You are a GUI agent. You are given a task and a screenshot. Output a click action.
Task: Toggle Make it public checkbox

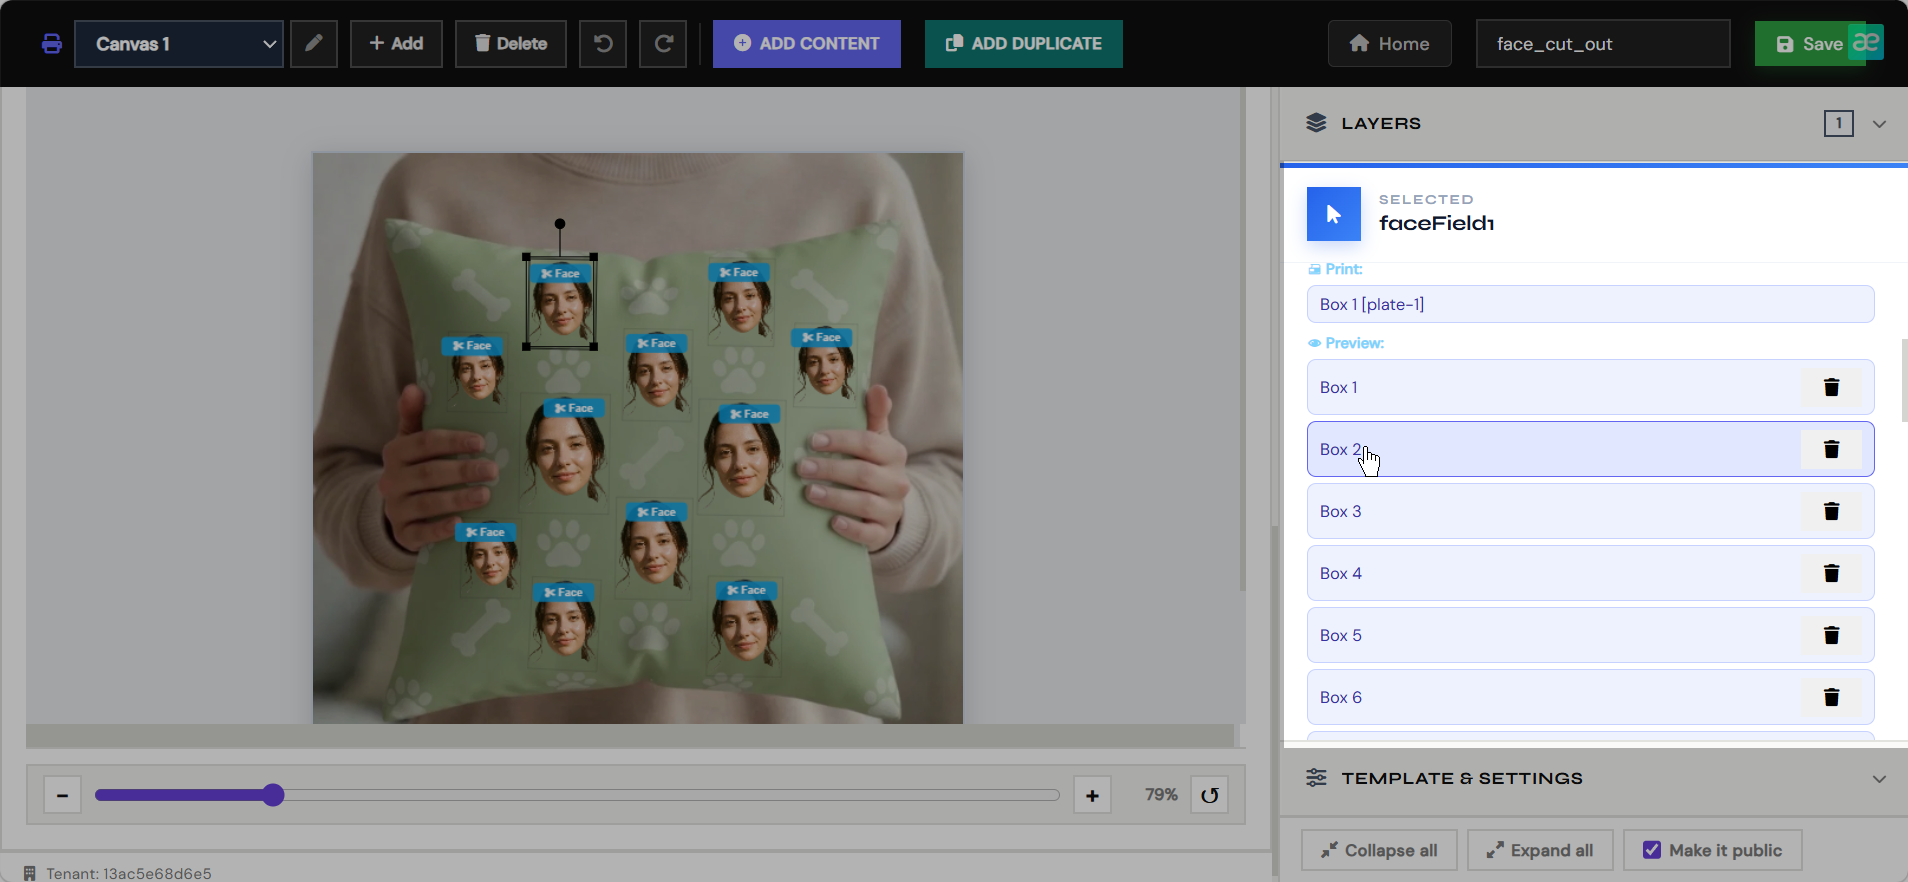pos(1652,850)
